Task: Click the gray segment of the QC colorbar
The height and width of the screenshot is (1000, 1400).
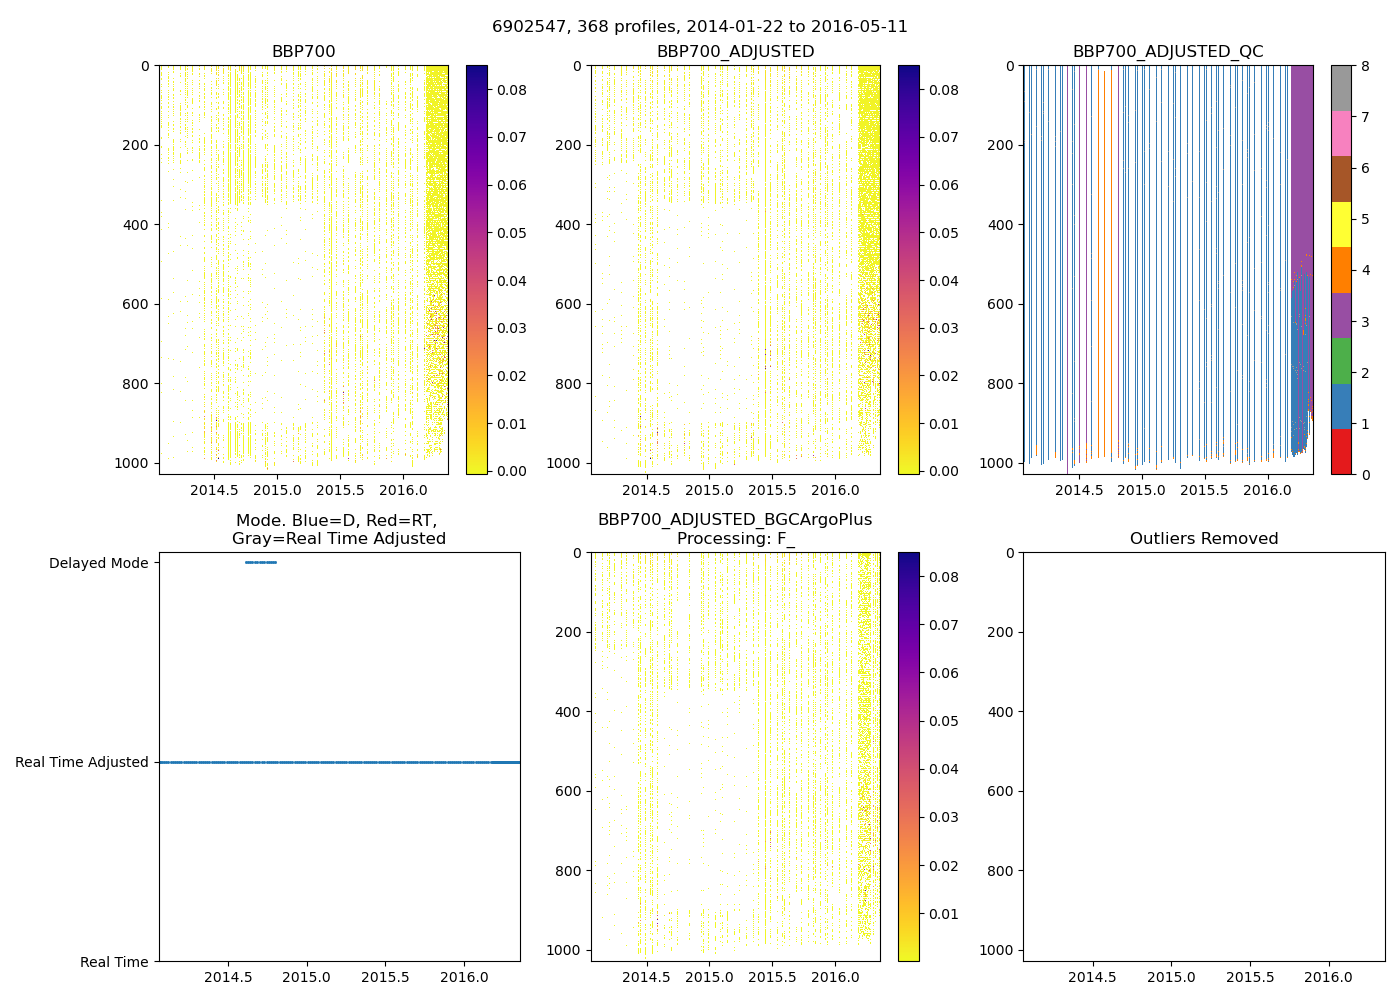Action: pos(1341,88)
